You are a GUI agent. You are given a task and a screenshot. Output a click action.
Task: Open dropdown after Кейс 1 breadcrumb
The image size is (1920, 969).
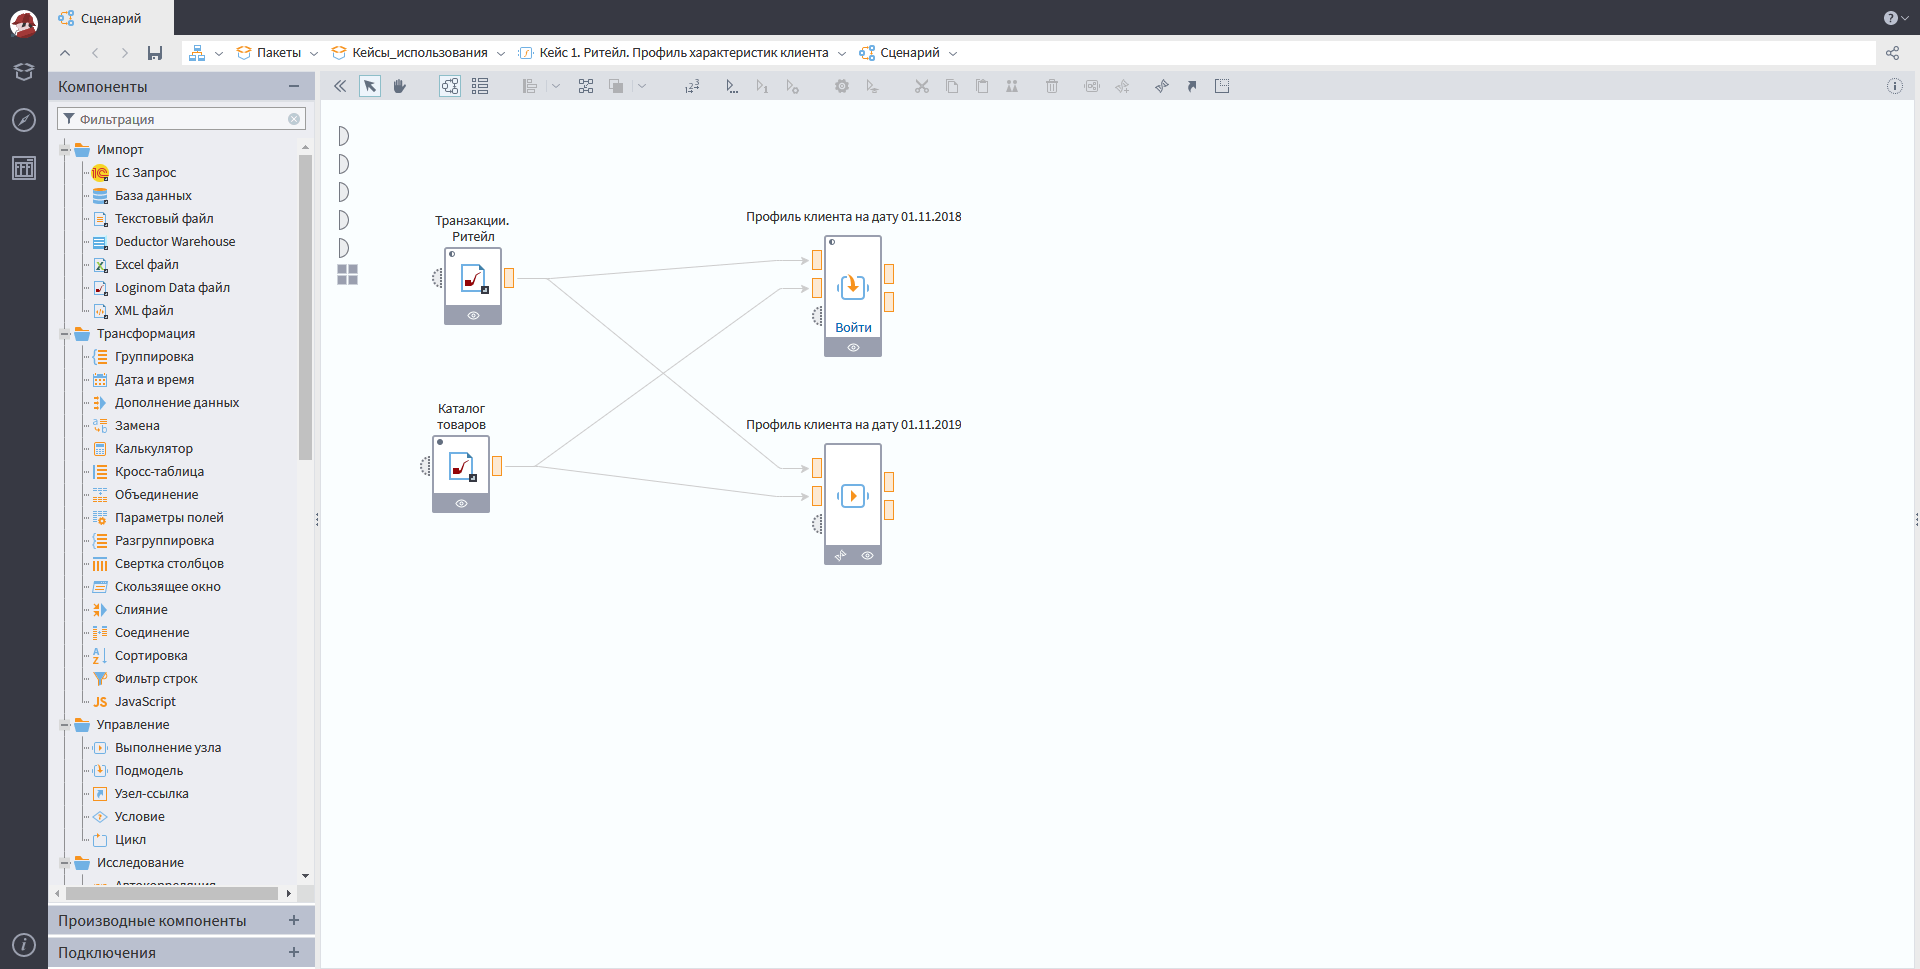point(842,53)
